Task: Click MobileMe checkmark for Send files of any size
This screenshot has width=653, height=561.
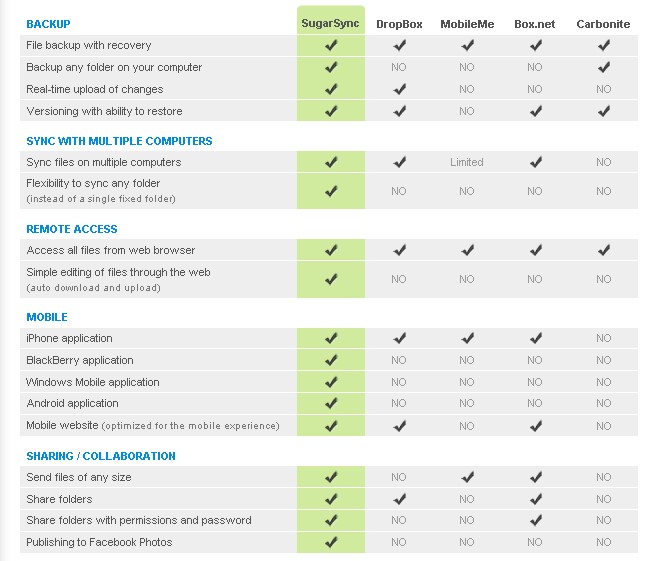Action: (x=467, y=478)
